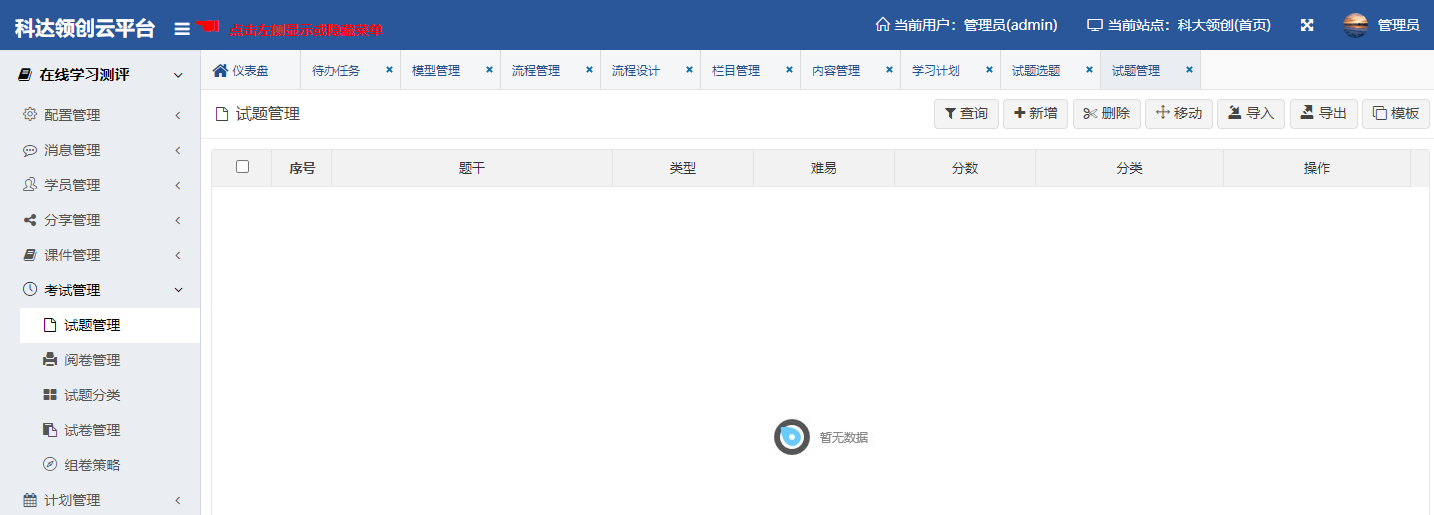Viewport: 1434px width, 515px height.
Task: Click the 移动 move button
Action: coord(1179,114)
